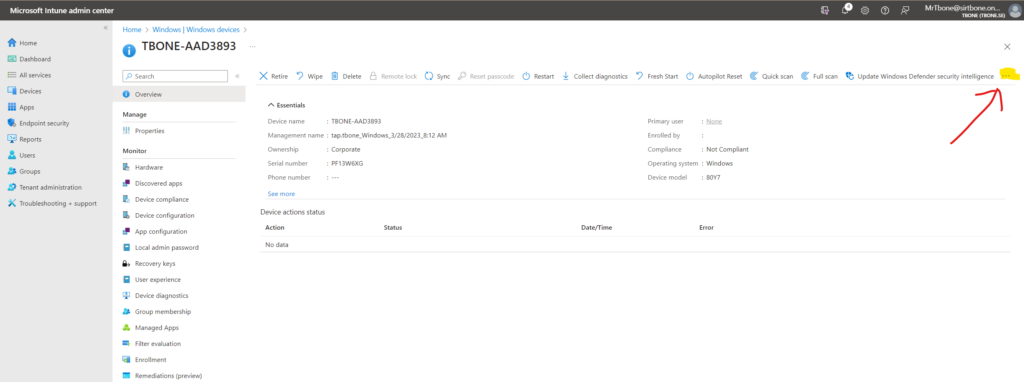Open Users in the sidebar
The width and height of the screenshot is (1024, 382).
click(x=22, y=155)
